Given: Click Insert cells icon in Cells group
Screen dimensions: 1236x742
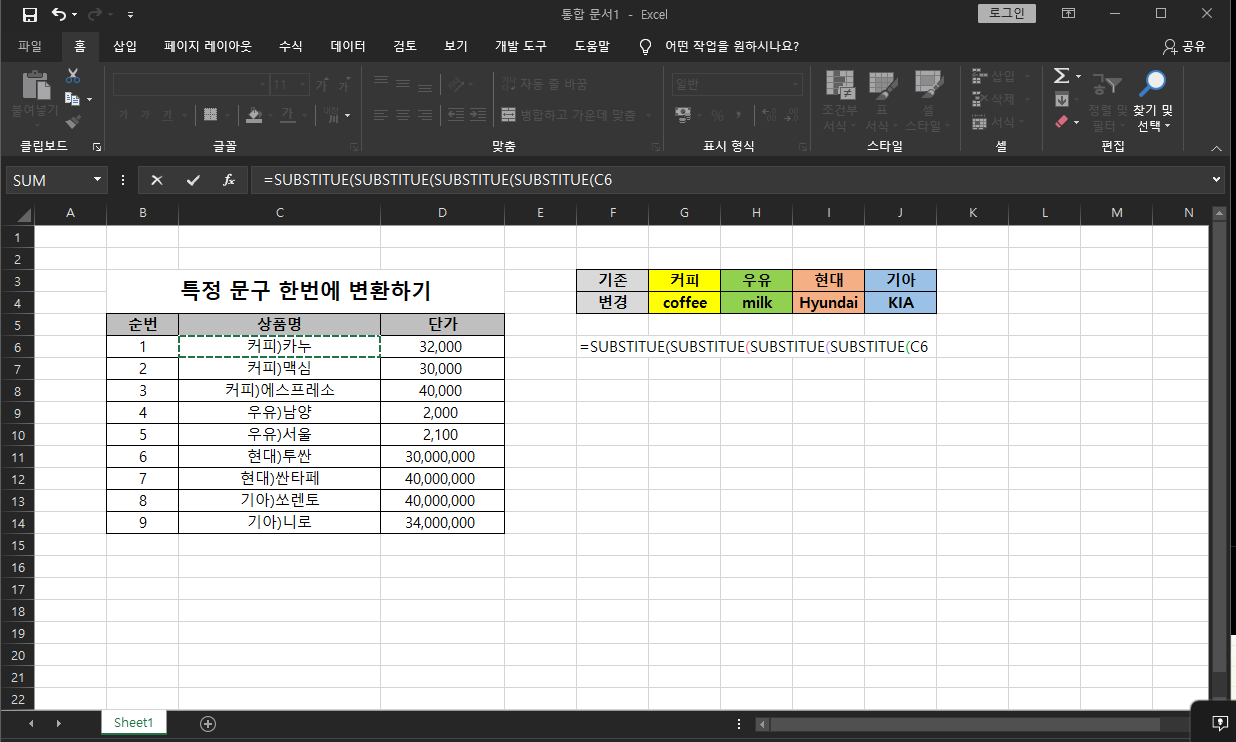Looking at the screenshot, I should pyautogui.click(x=979, y=76).
